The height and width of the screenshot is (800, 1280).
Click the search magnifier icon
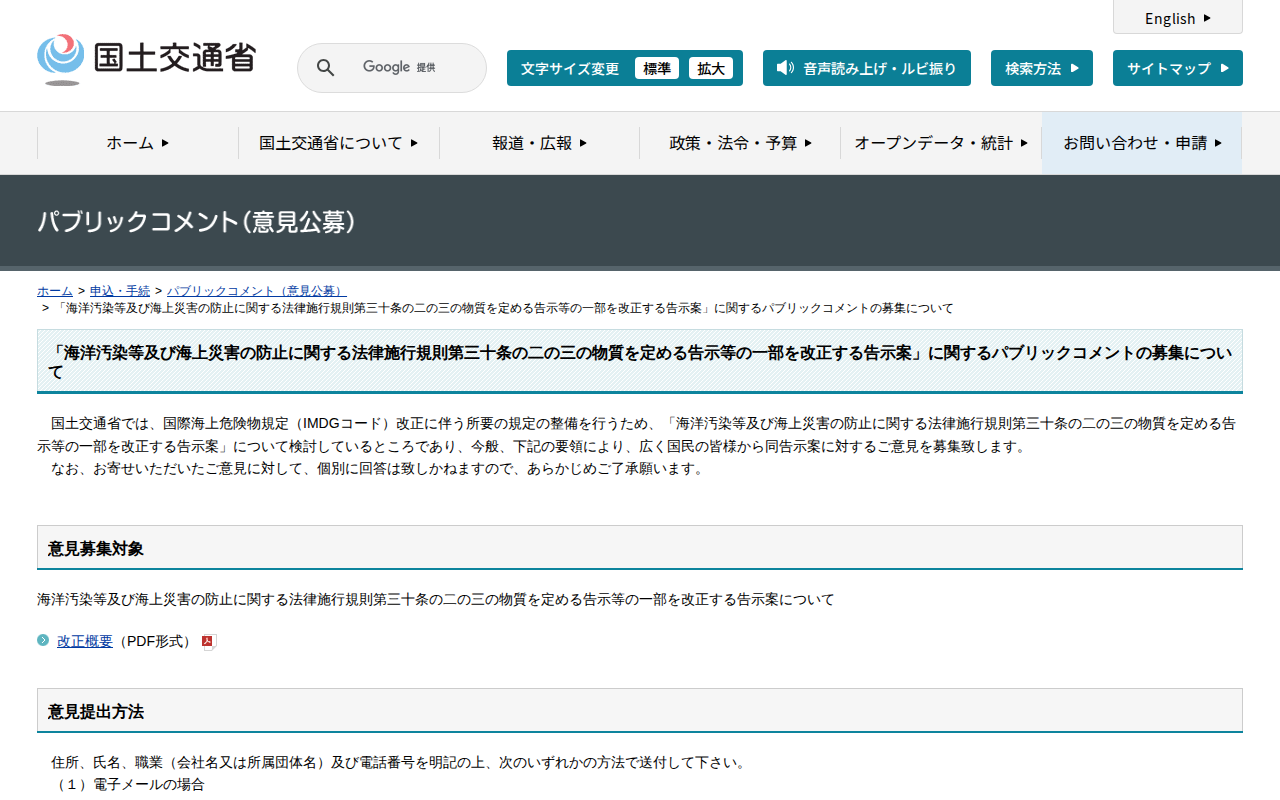coord(325,67)
